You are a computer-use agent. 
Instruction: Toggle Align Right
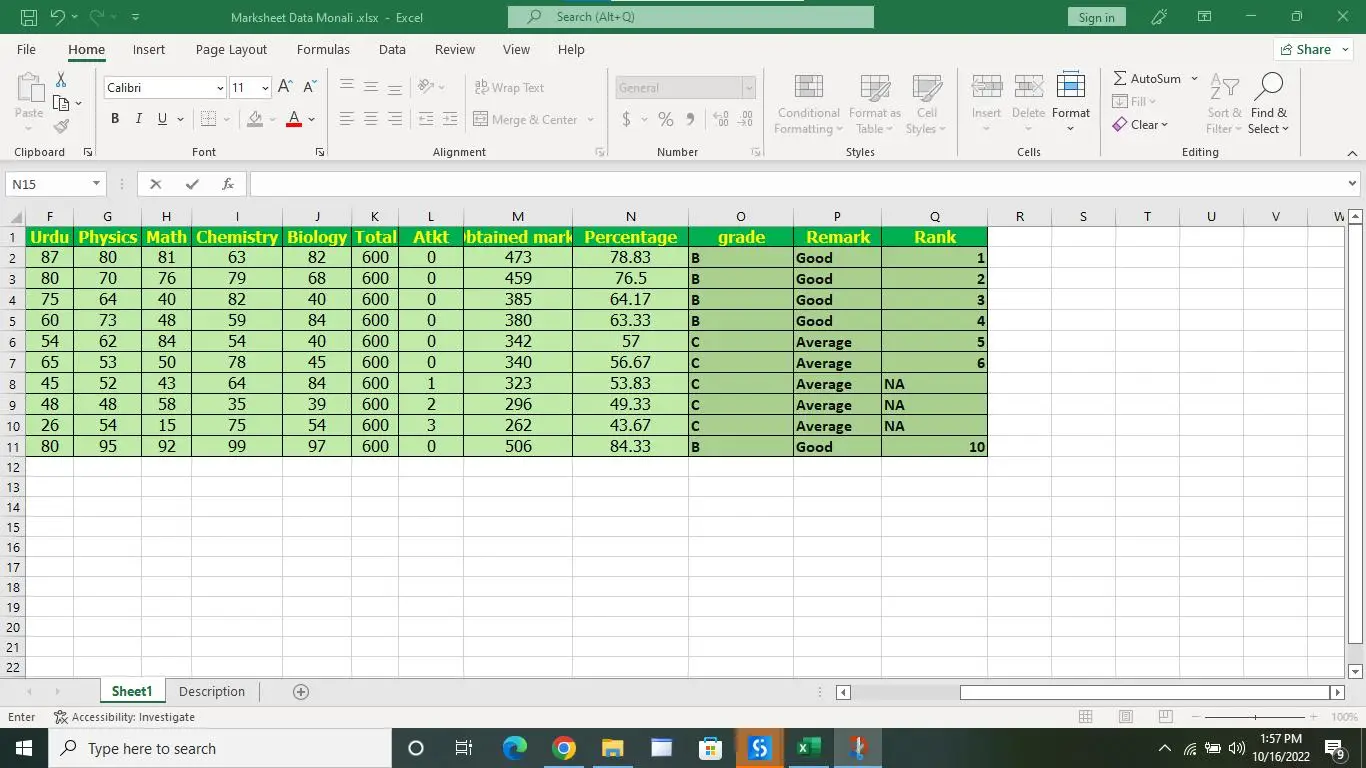click(x=395, y=119)
